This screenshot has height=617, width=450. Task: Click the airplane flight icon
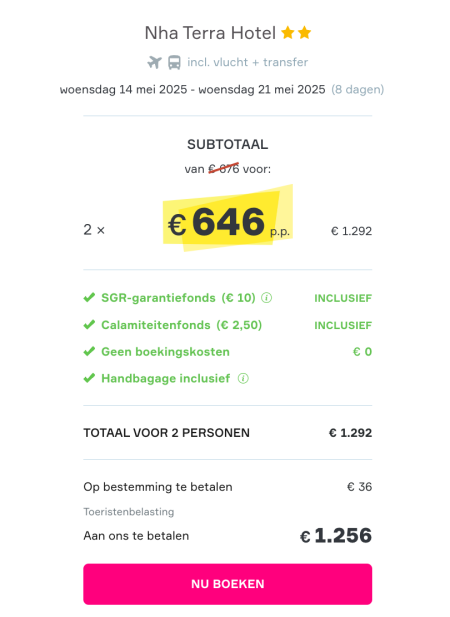[x=155, y=62]
